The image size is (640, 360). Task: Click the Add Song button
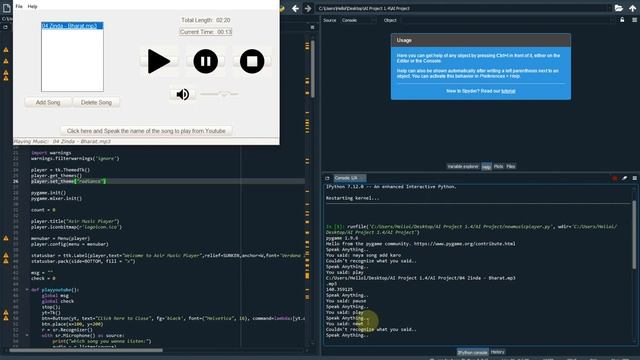(x=48, y=102)
